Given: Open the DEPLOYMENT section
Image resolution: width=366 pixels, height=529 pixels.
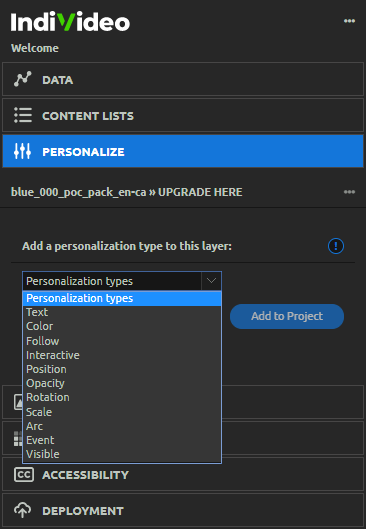Looking at the screenshot, I should pos(183,510).
